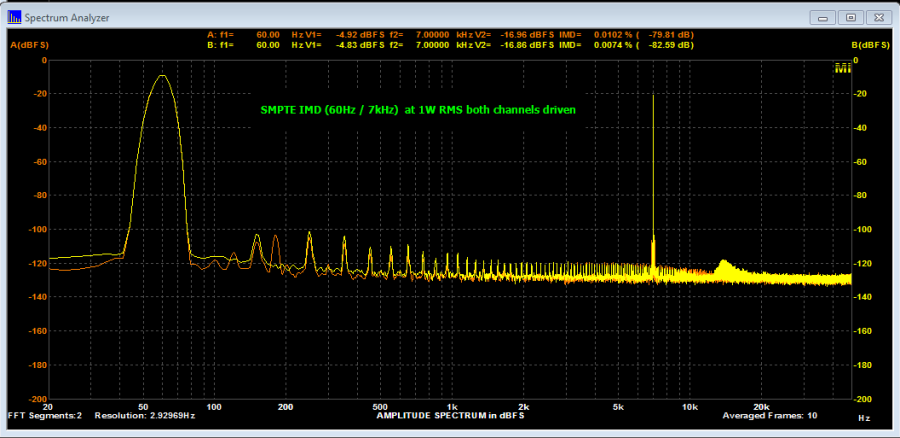Viewport: 900px width, 438px height.
Task: Maximize the Spectrum Analyzer window
Action: 851,17
